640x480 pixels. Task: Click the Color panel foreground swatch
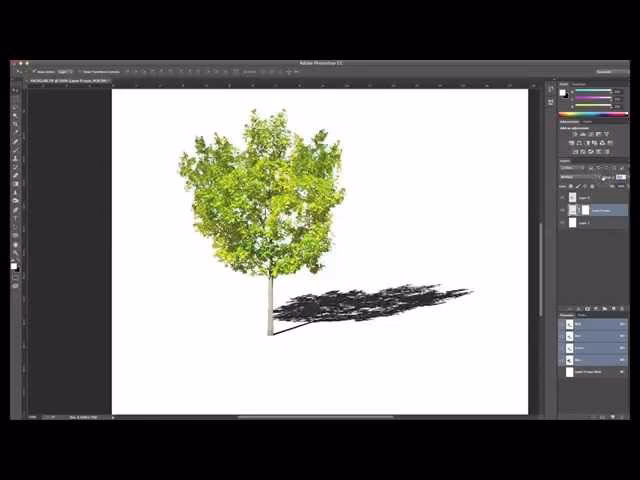tap(562, 93)
